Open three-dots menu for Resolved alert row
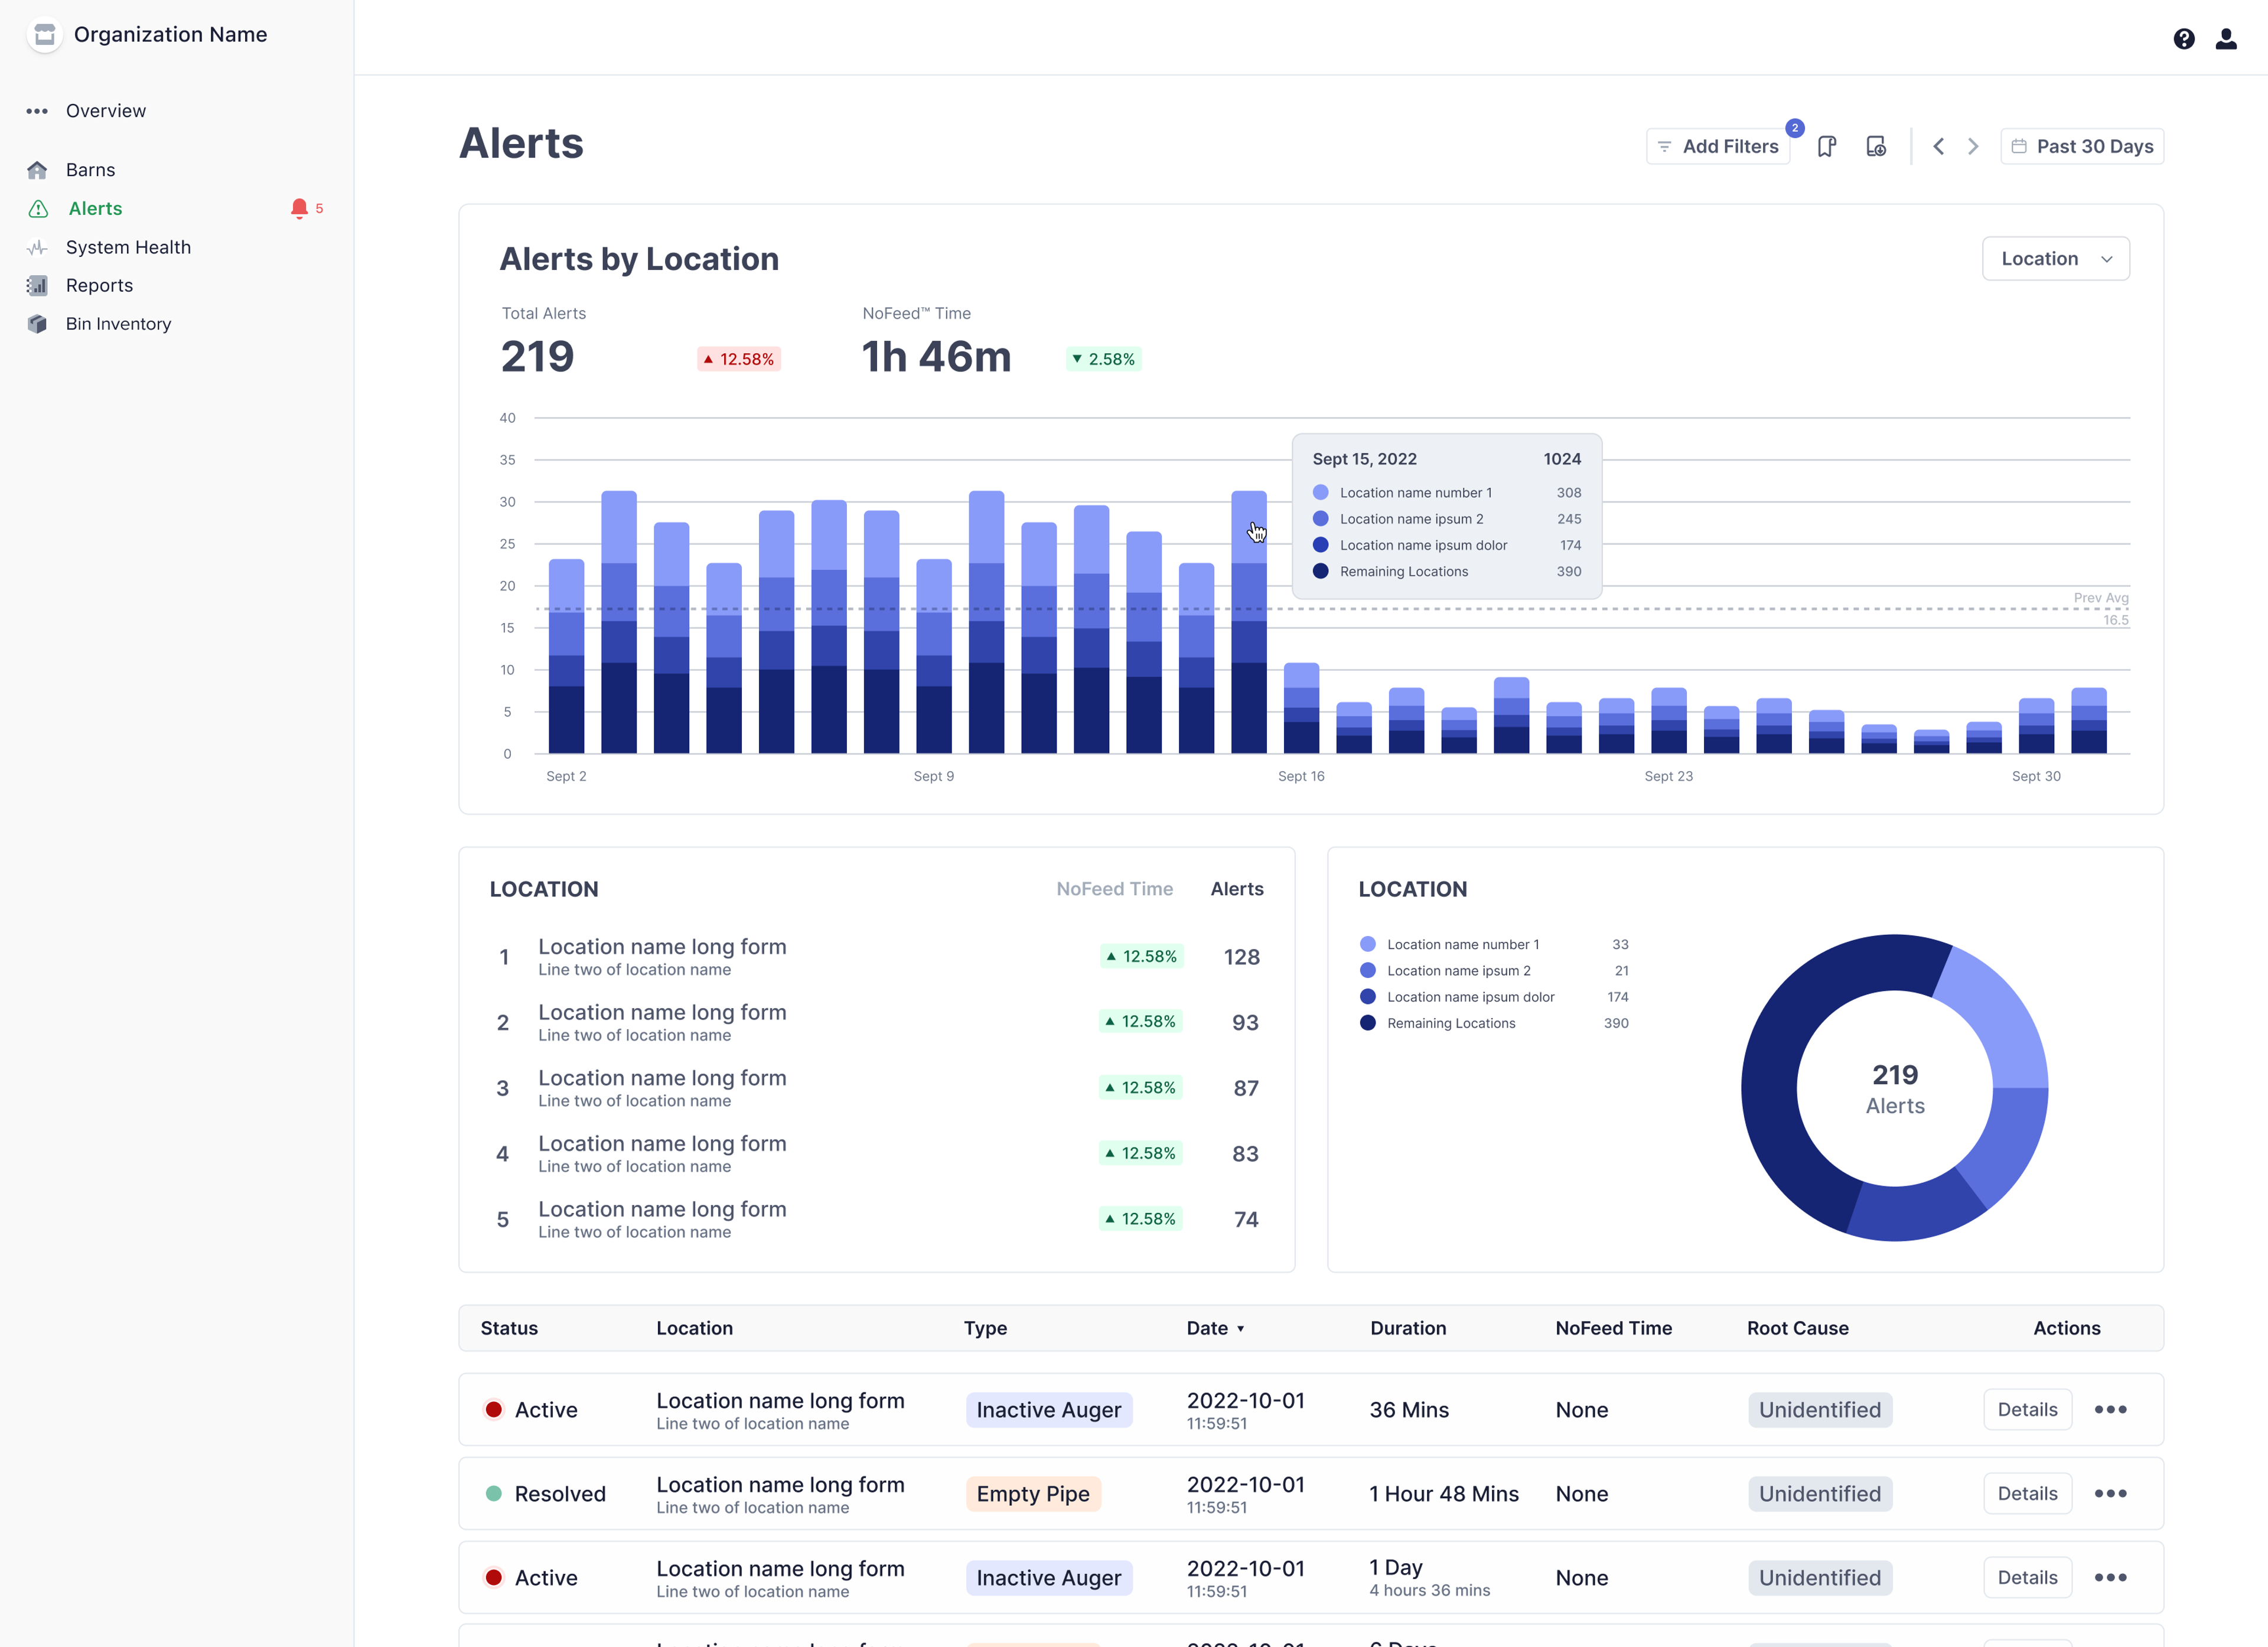This screenshot has width=2268, height=1647. (x=2110, y=1493)
